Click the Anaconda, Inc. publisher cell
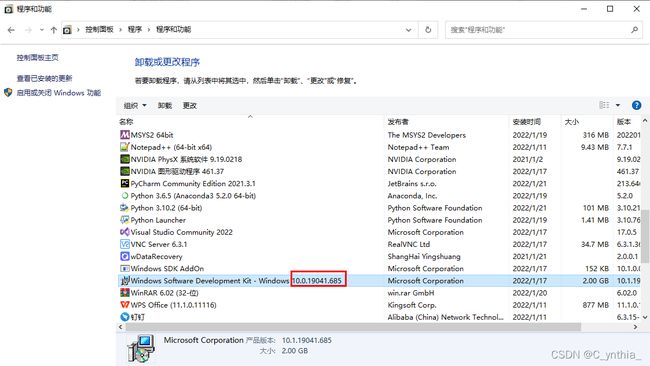 click(x=412, y=196)
